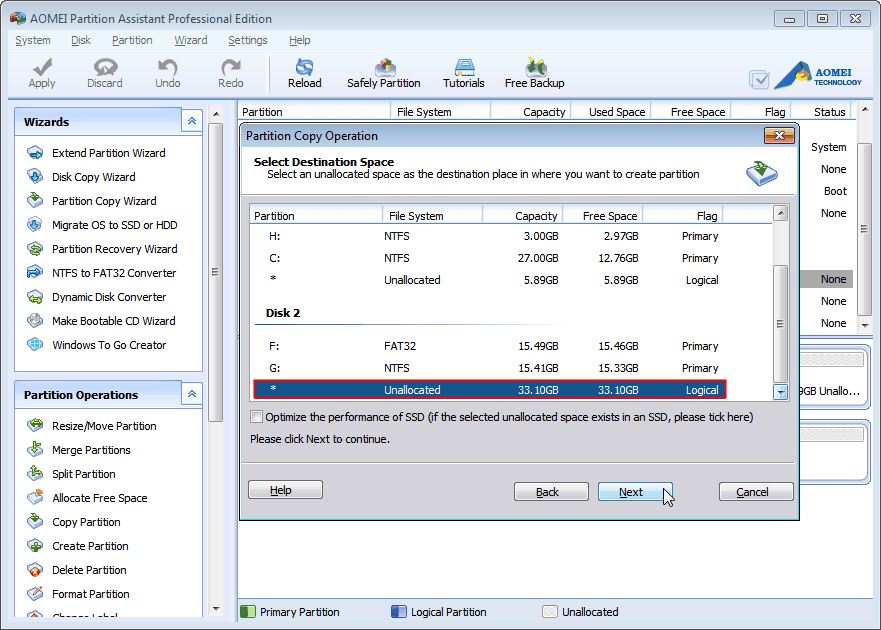Click the Back button
This screenshot has width=881, height=630.
[551, 489]
